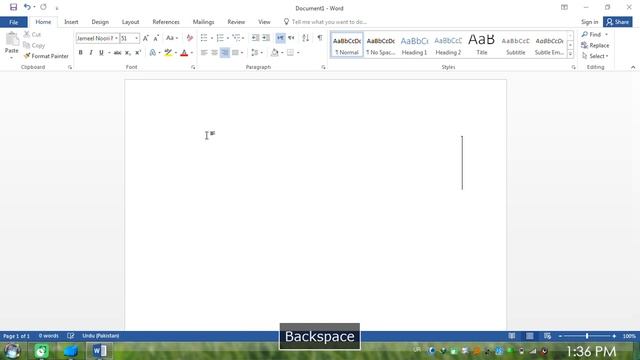
Task: Toggle superscript formatting
Action: 138,53
